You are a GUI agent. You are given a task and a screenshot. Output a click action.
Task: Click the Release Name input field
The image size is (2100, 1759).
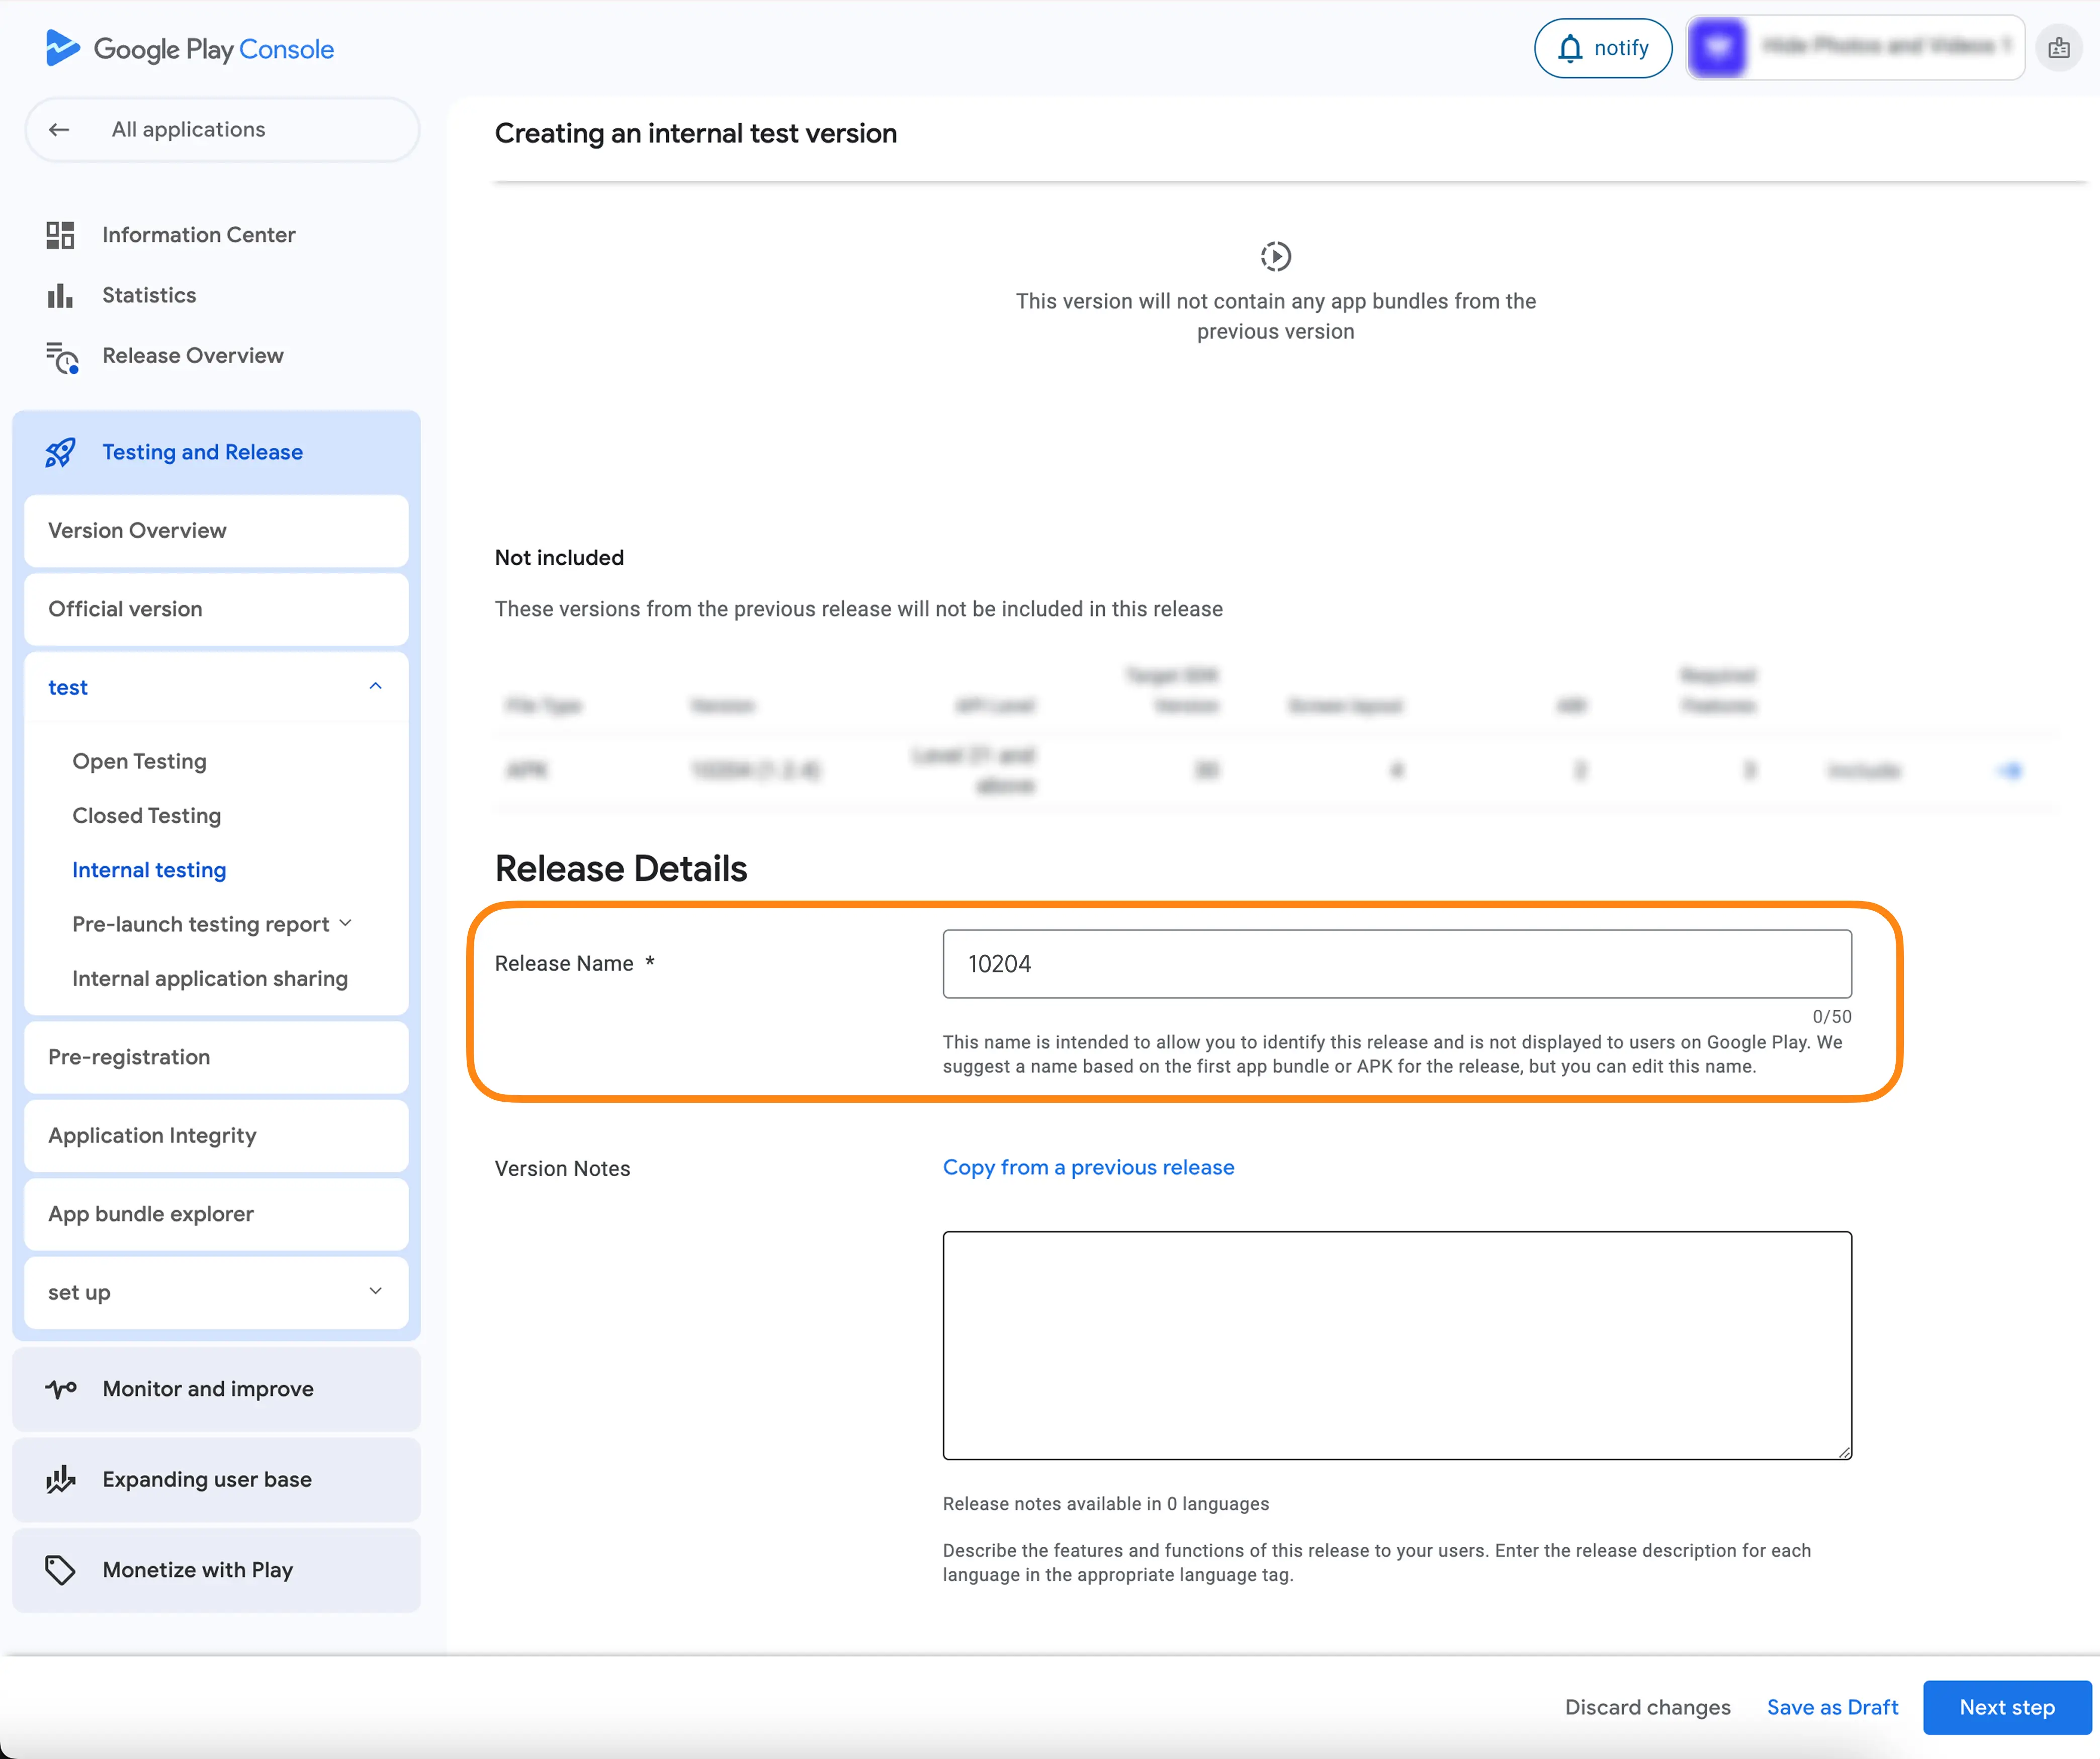point(1397,964)
